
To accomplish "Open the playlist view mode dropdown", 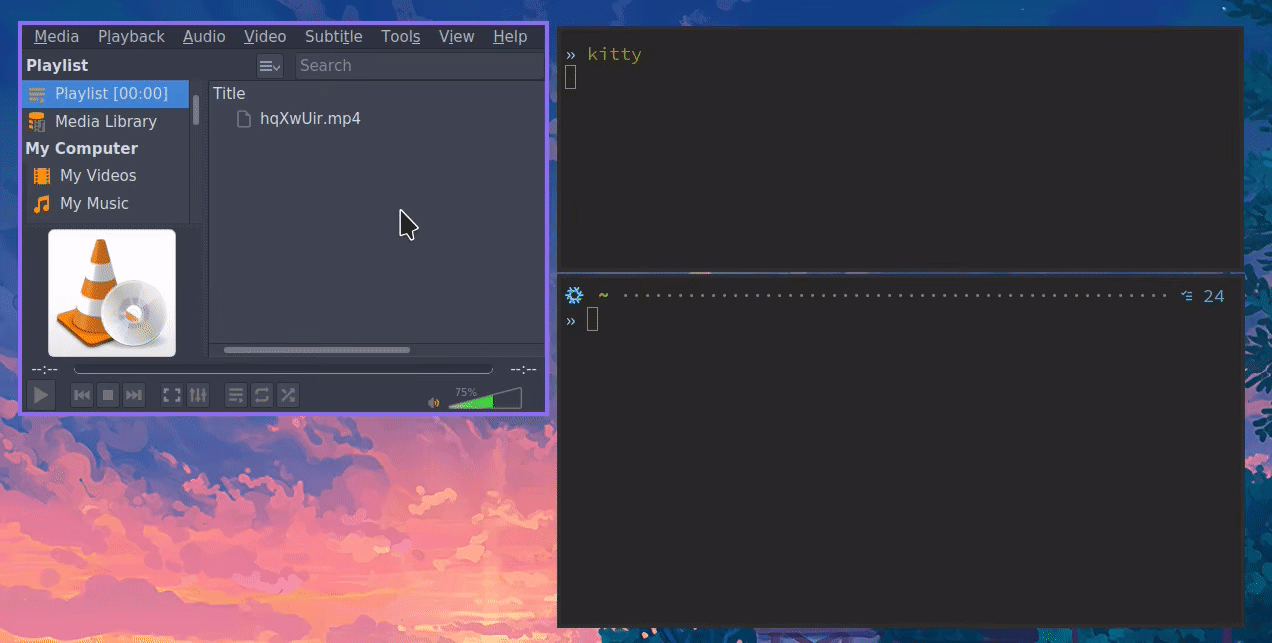I will click(270, 66).
